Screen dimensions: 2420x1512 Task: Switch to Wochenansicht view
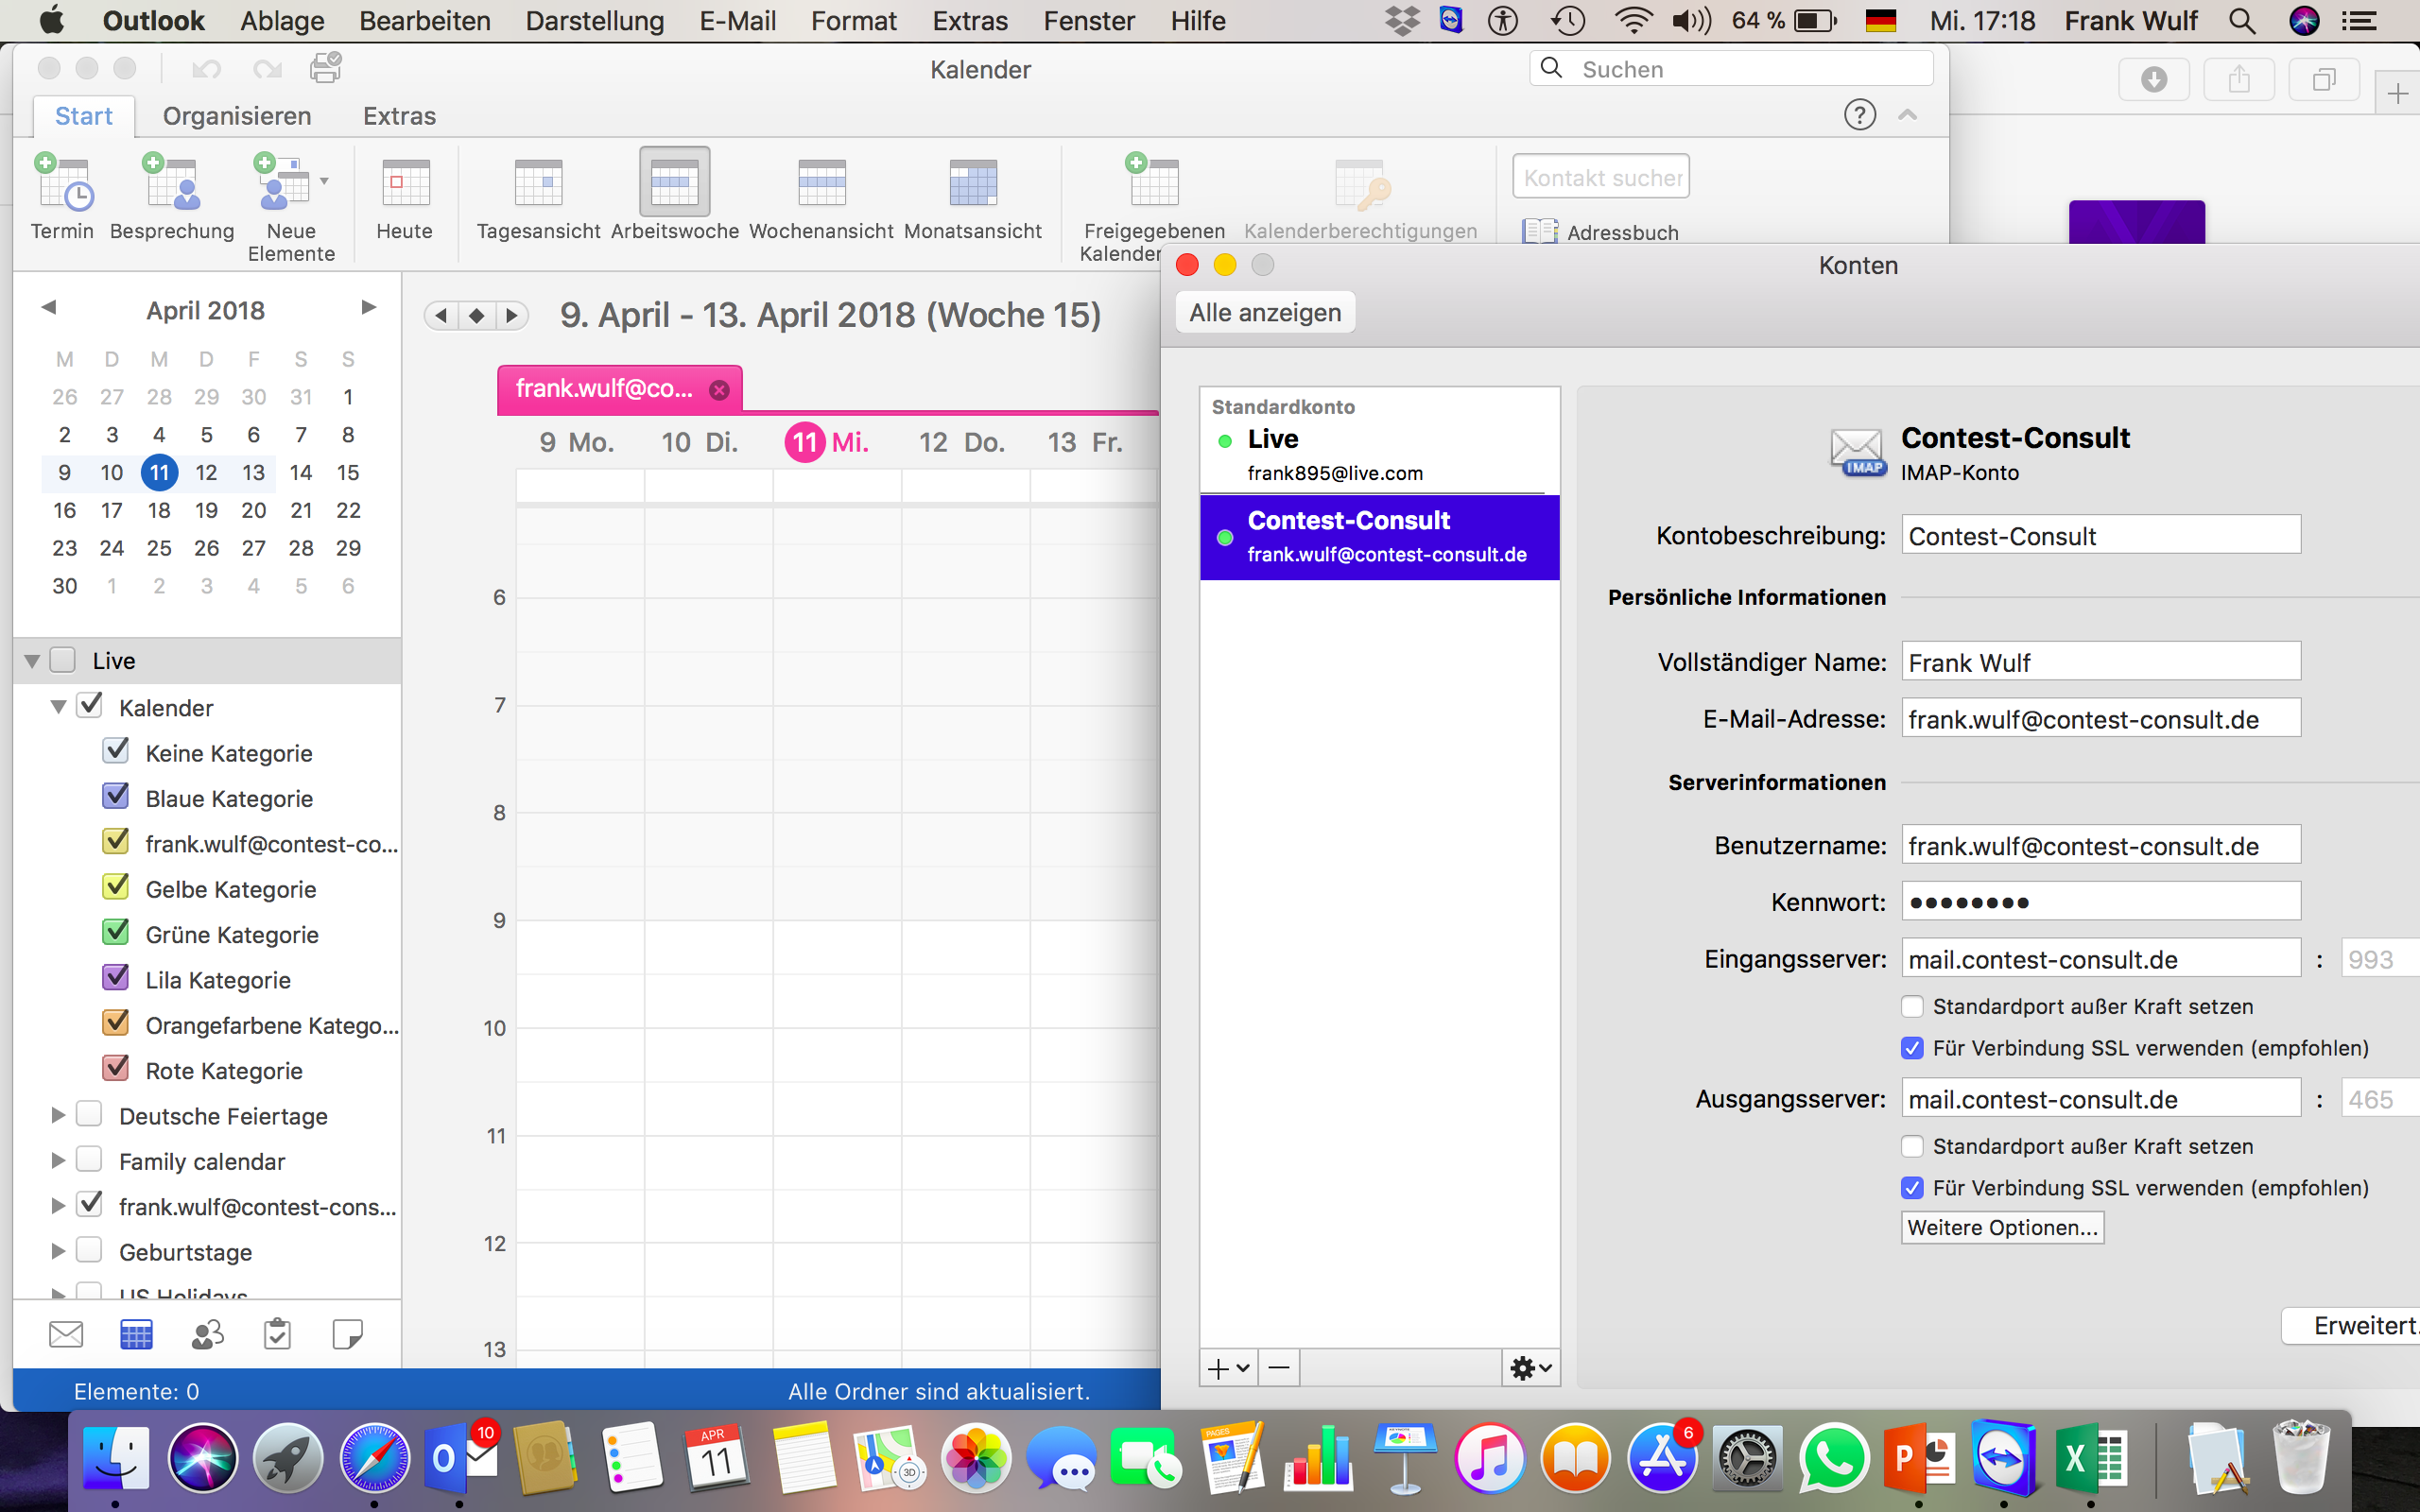pyautogui.click(x=821, y=197)
